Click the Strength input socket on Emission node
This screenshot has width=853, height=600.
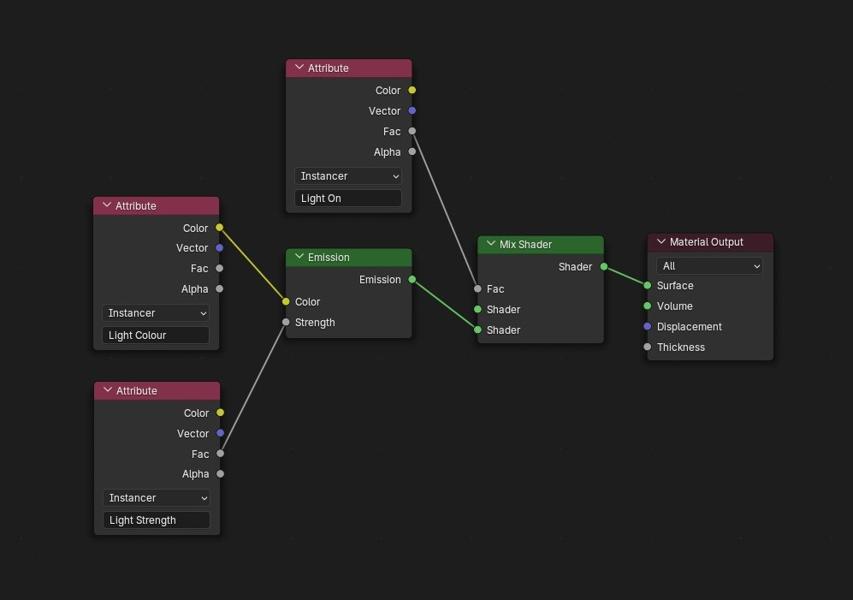coord(288,322)
